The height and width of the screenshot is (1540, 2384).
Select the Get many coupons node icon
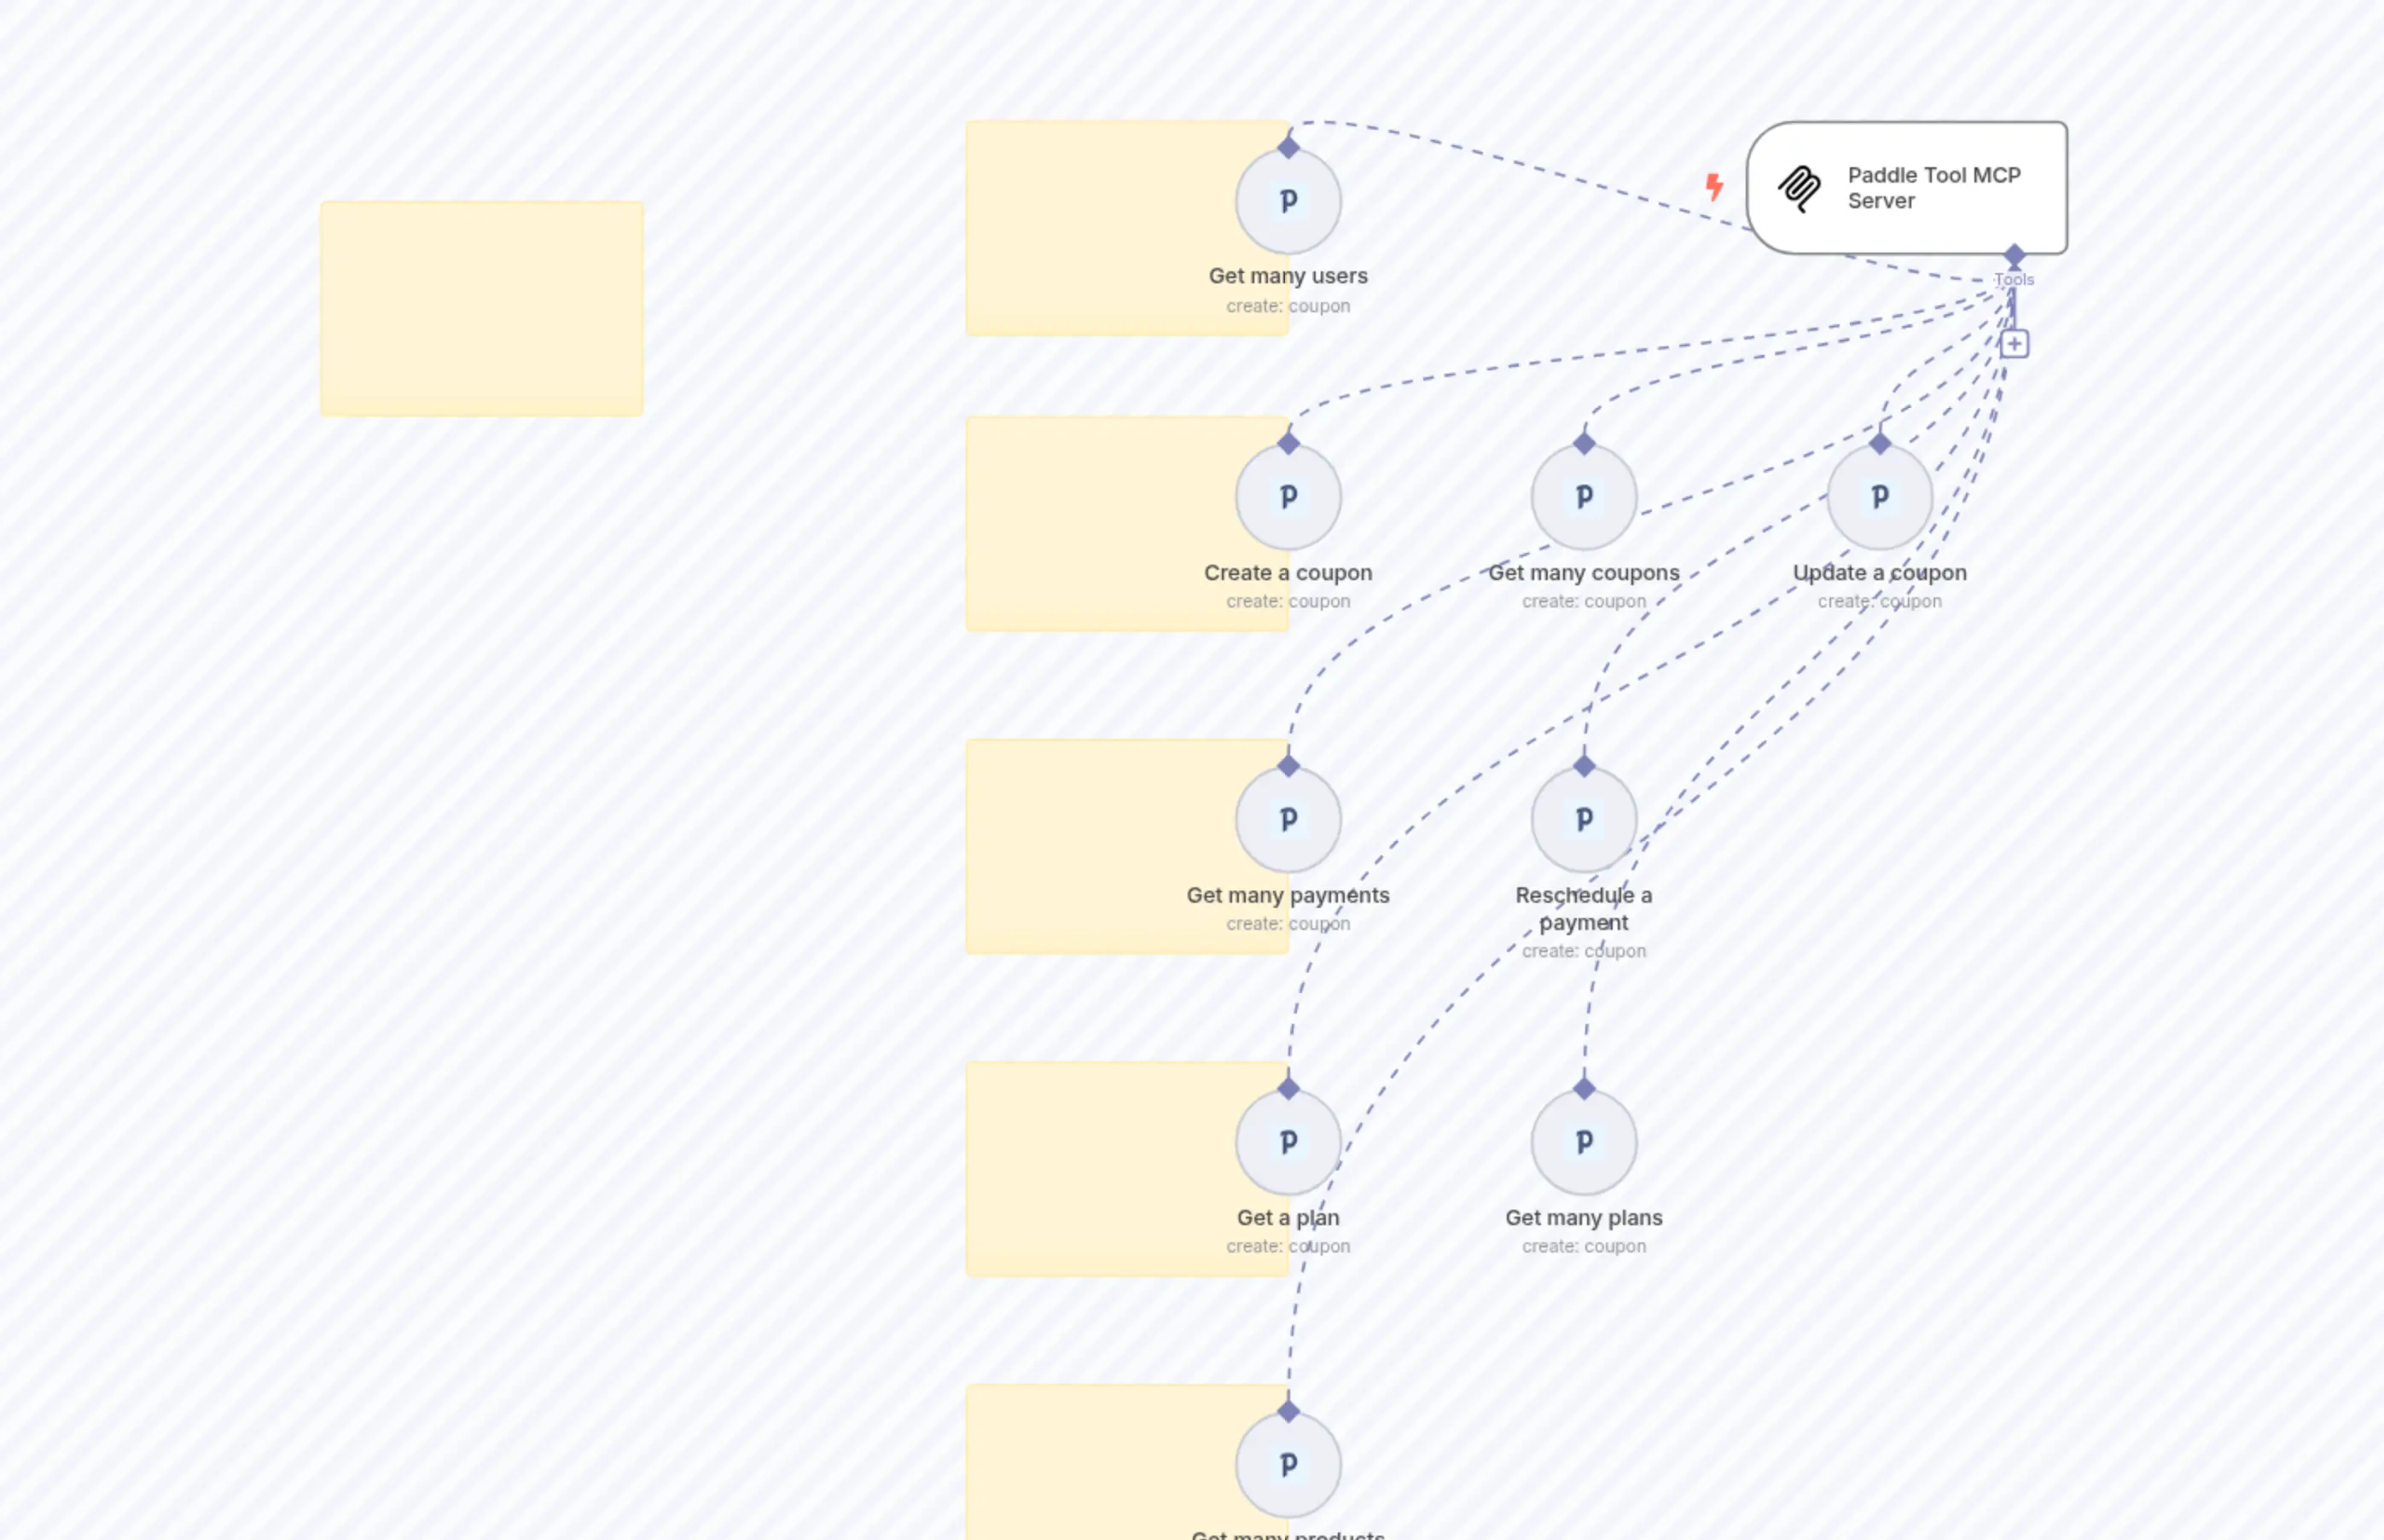click(x=1583, y=496)
